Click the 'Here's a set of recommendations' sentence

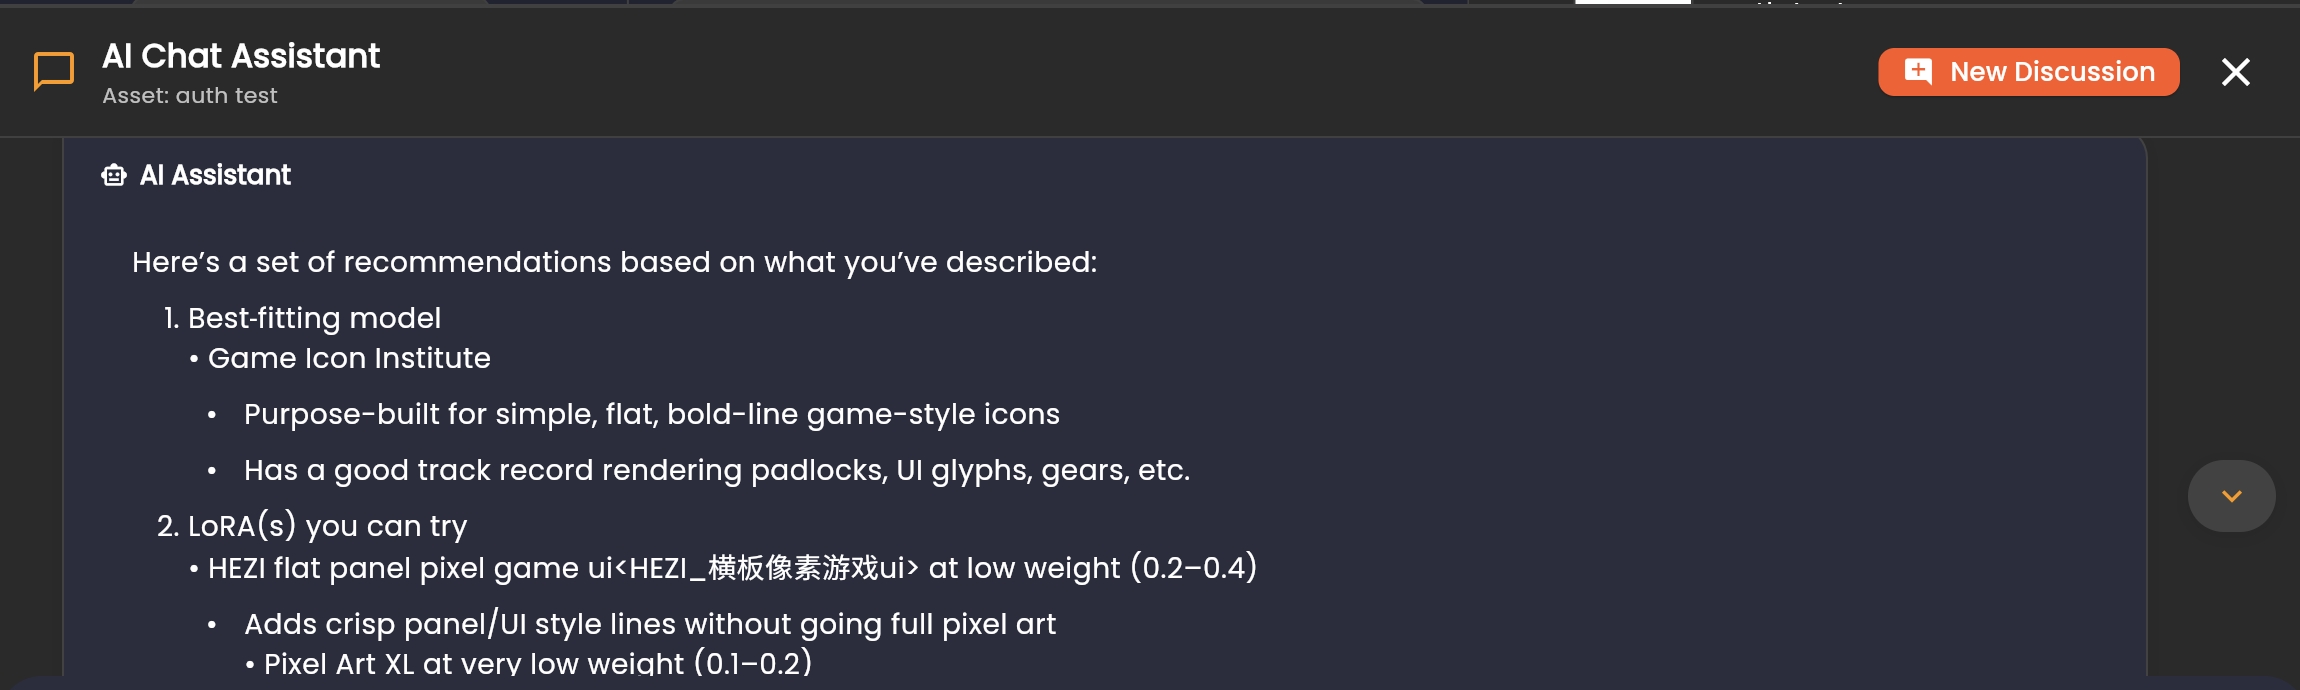(x=614, y=262)
